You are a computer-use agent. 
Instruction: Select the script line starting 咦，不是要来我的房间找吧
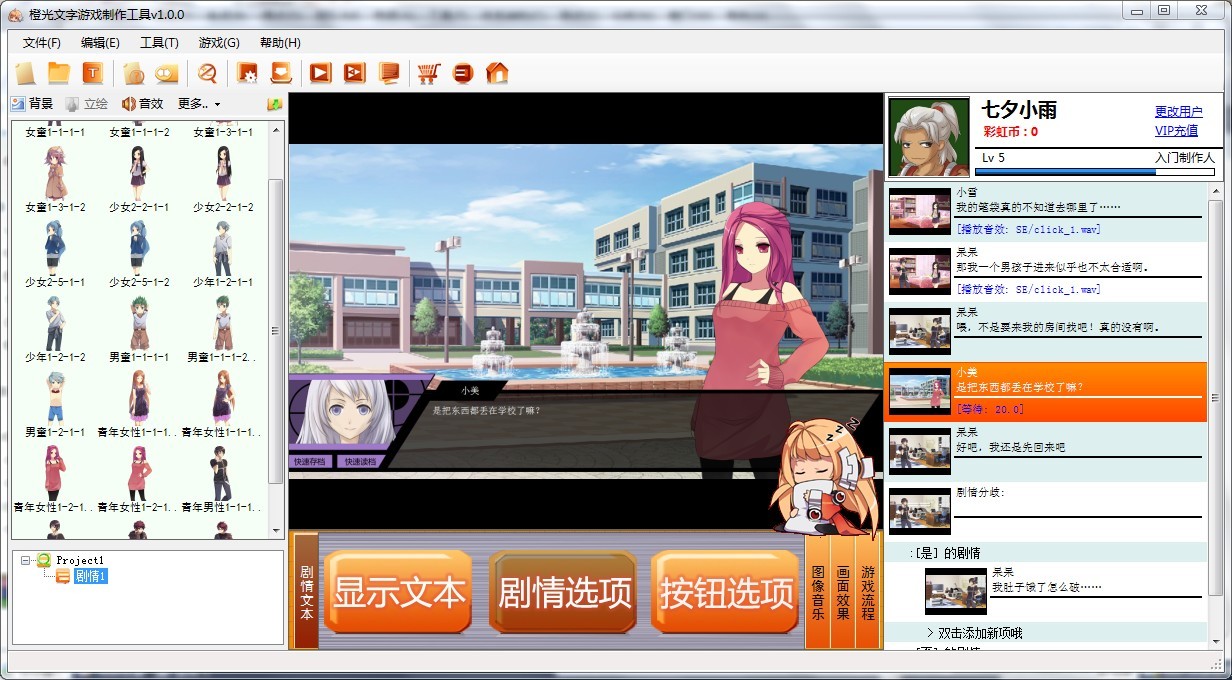pyautogui.click(x=1046, y=331)
